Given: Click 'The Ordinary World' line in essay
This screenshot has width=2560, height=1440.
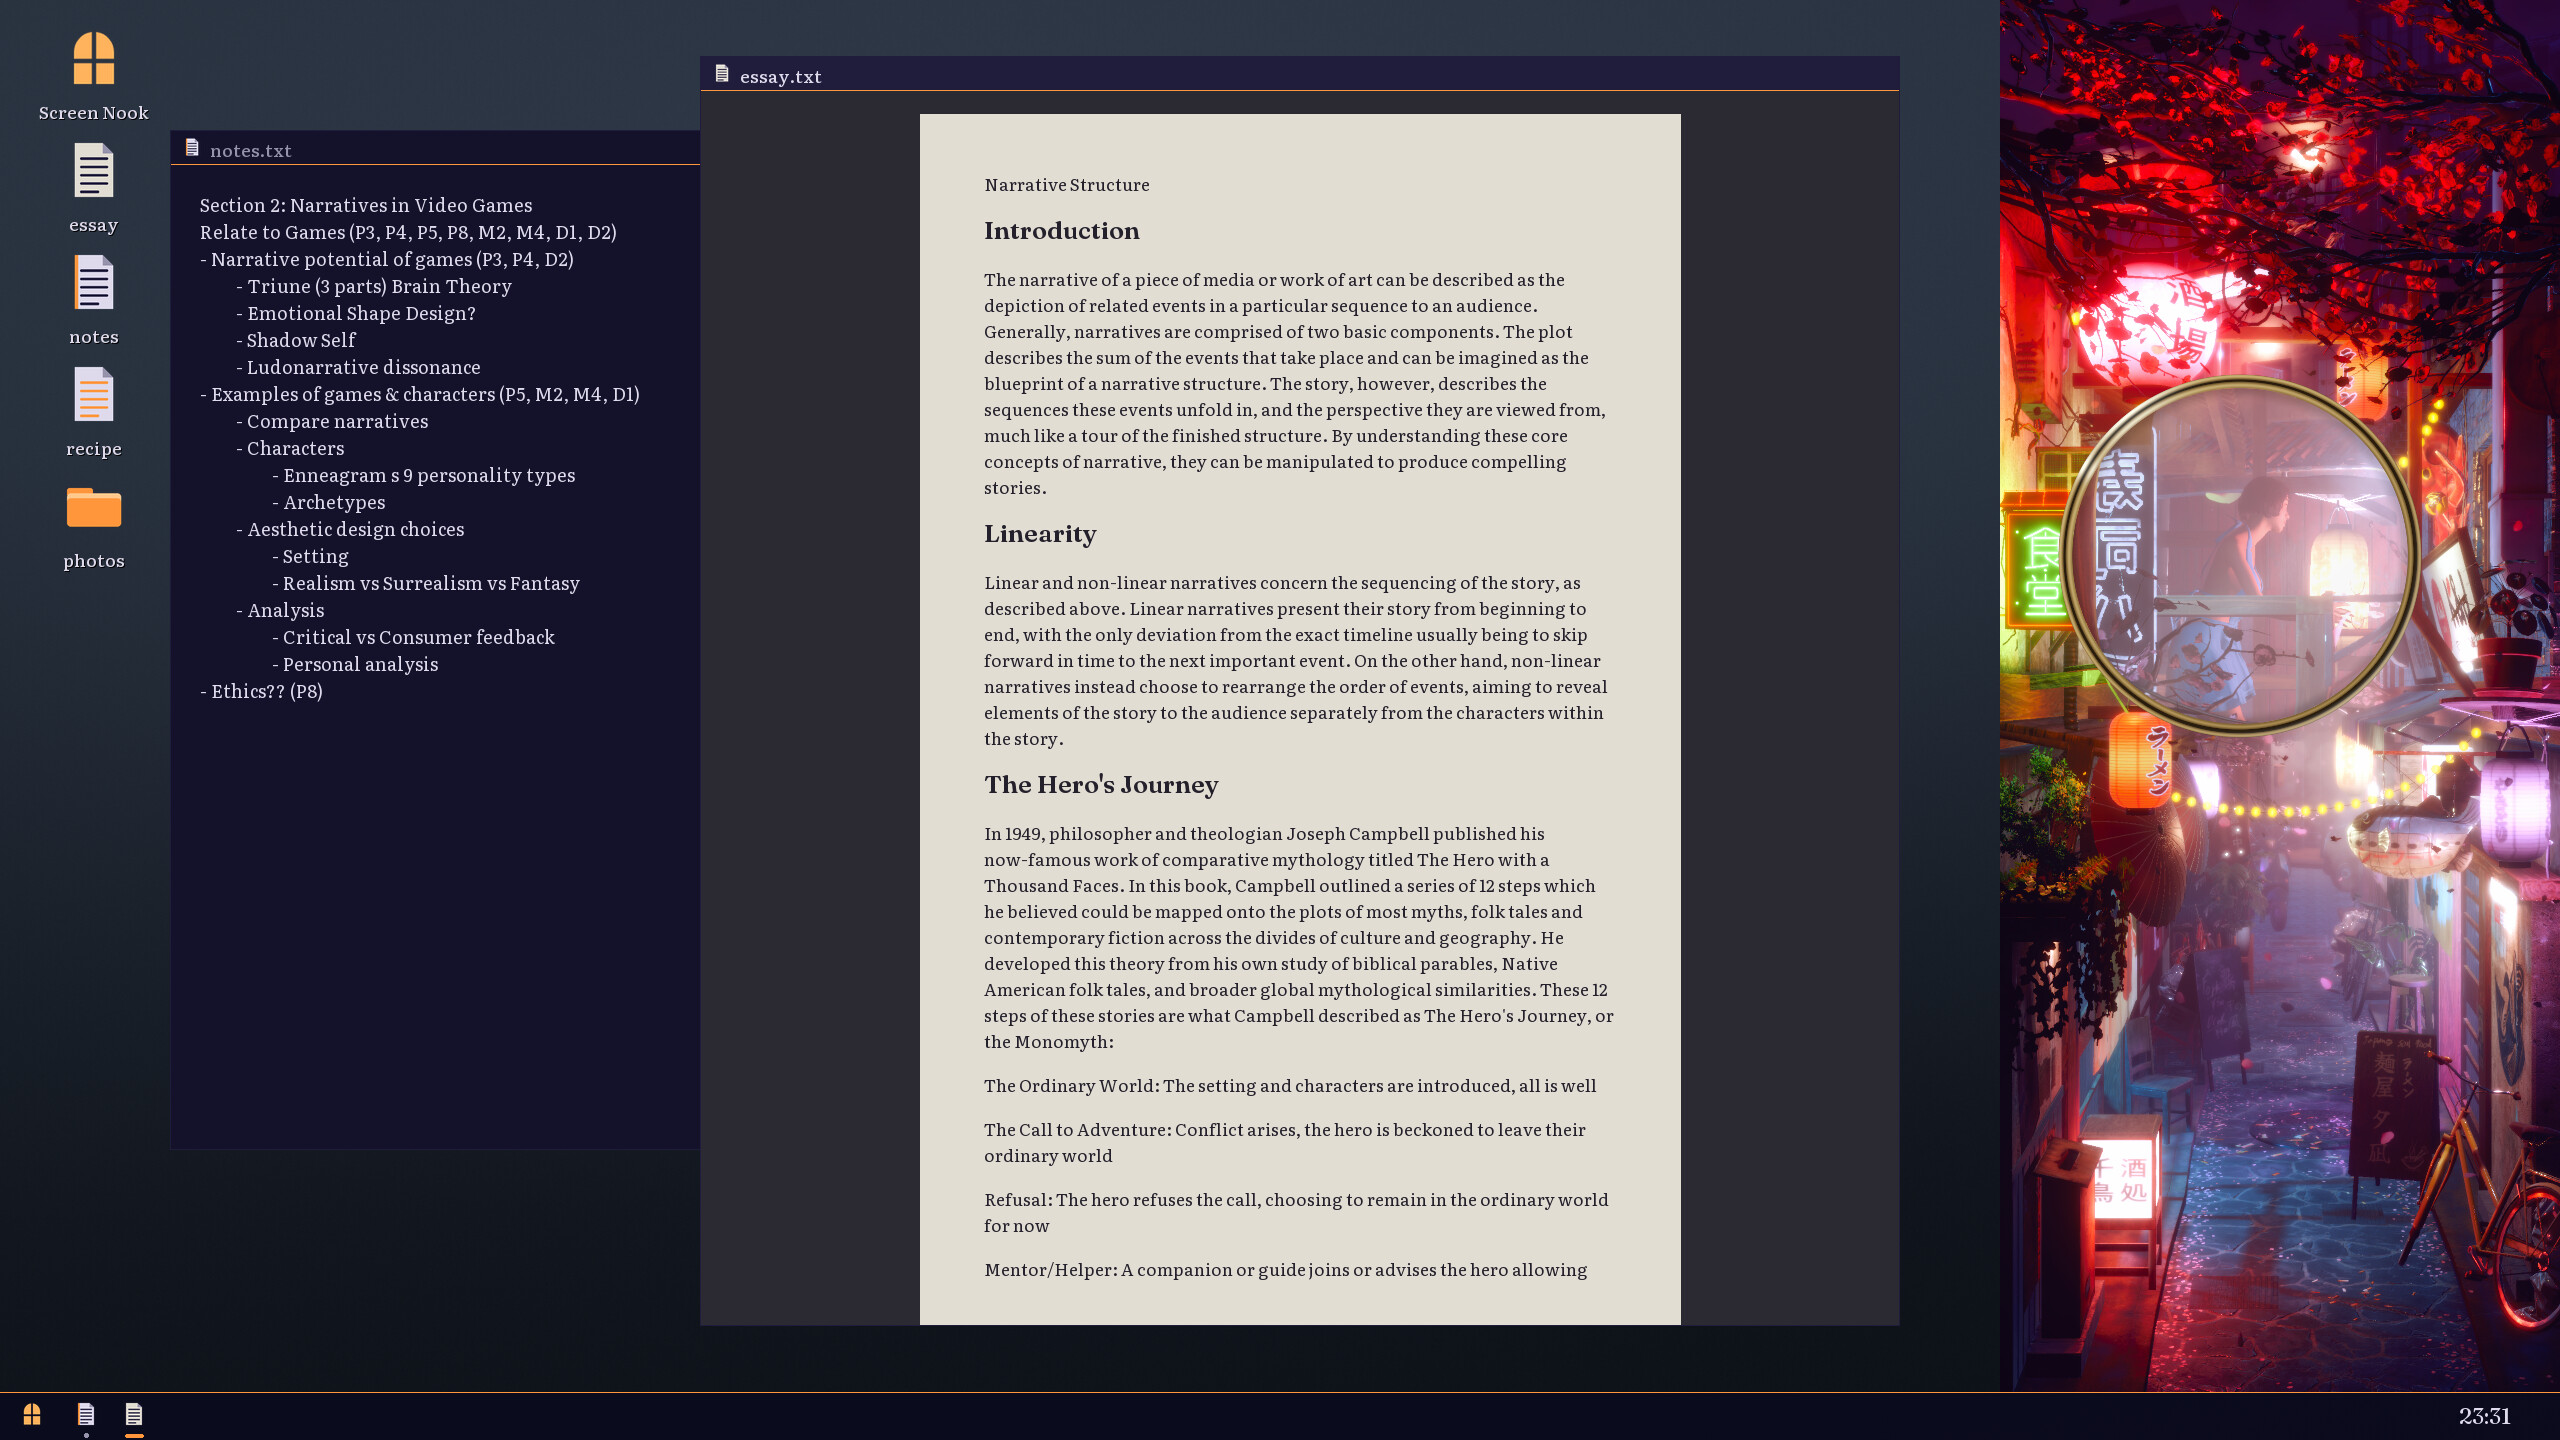Looking at the screenshot, I should (x=1290, y=1086).
